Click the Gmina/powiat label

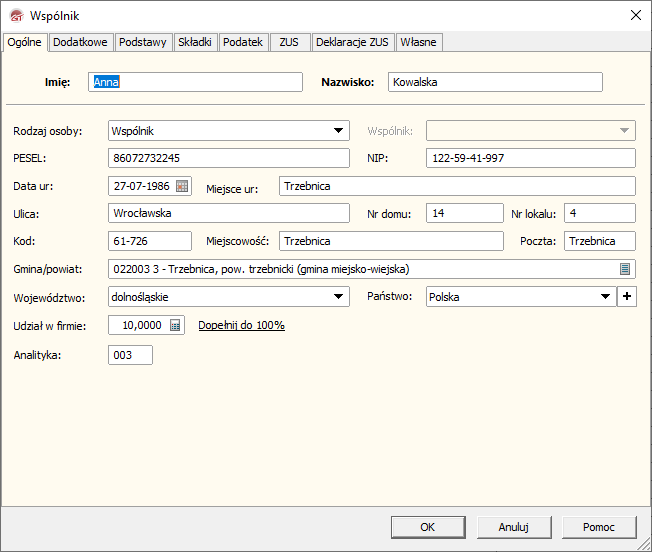(x=48, y=269)
